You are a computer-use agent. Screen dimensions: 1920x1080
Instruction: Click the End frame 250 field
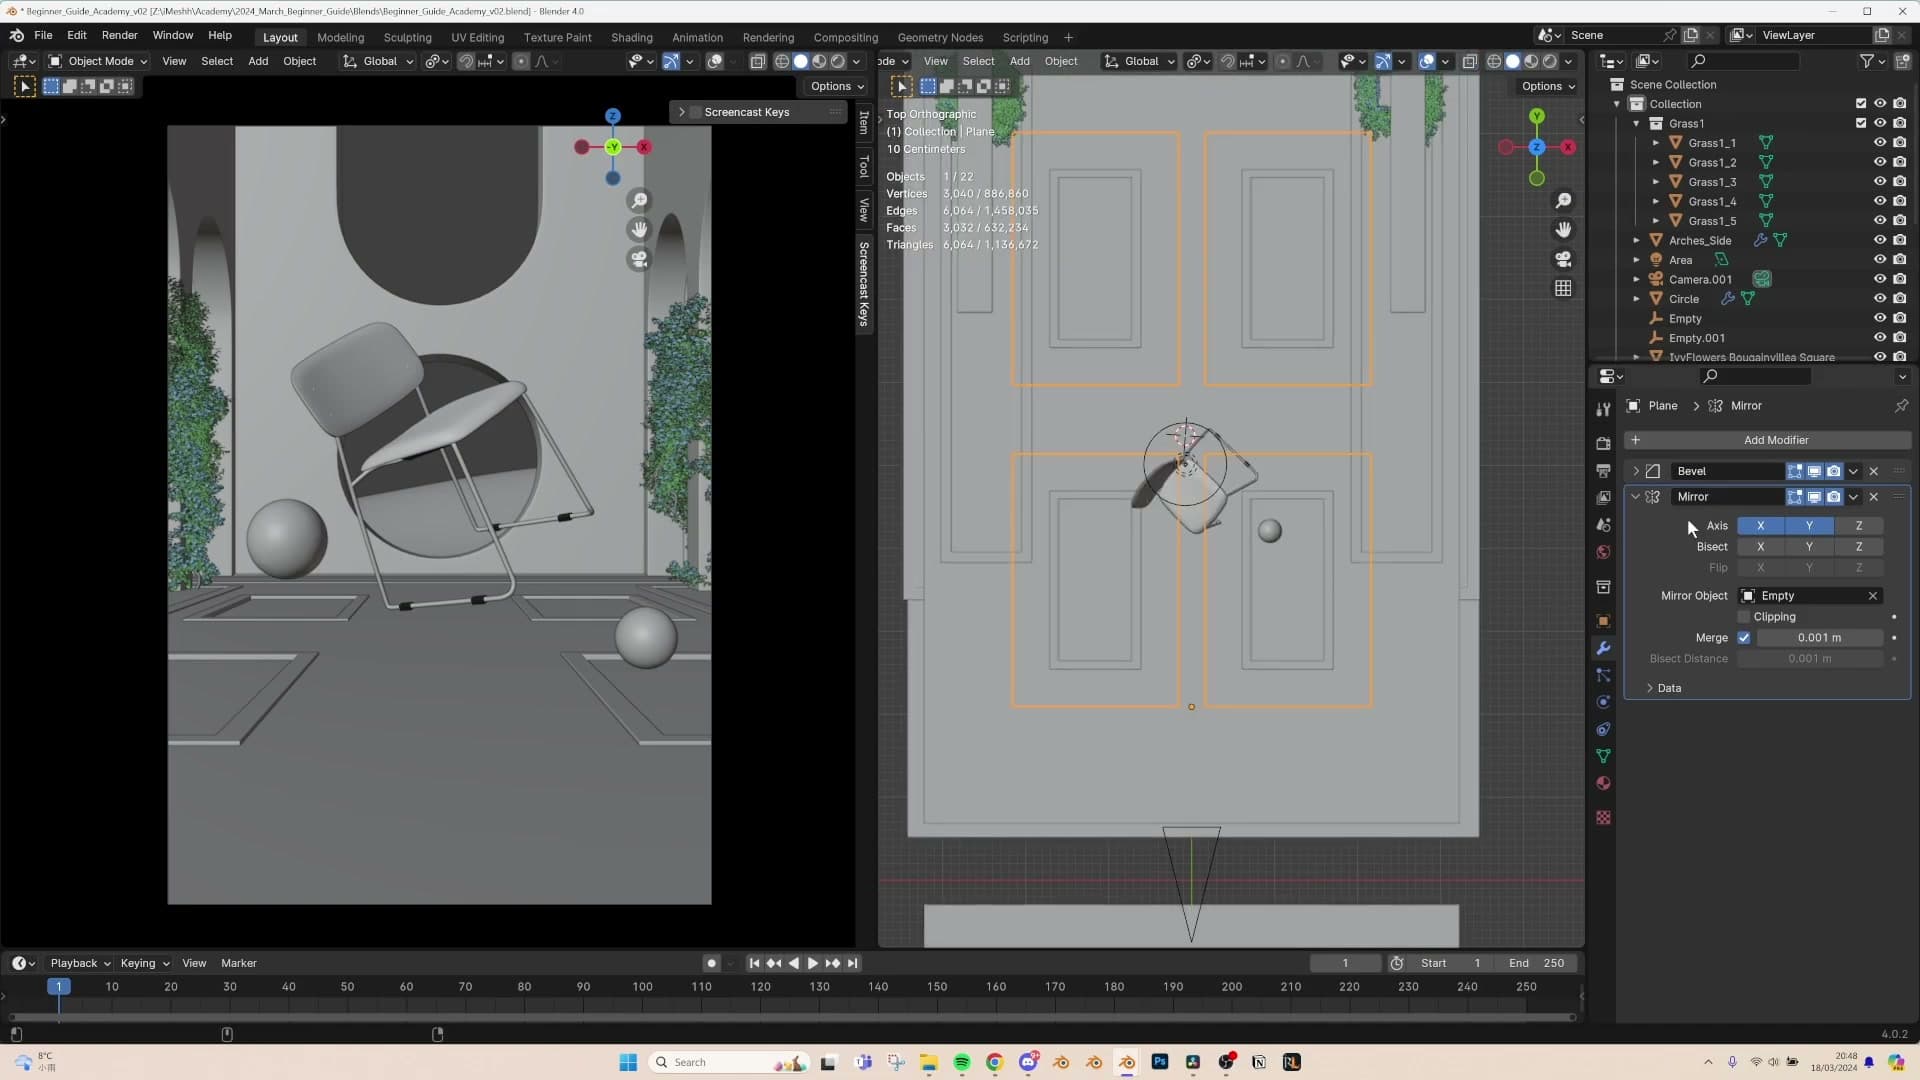tap(1537, 964)
